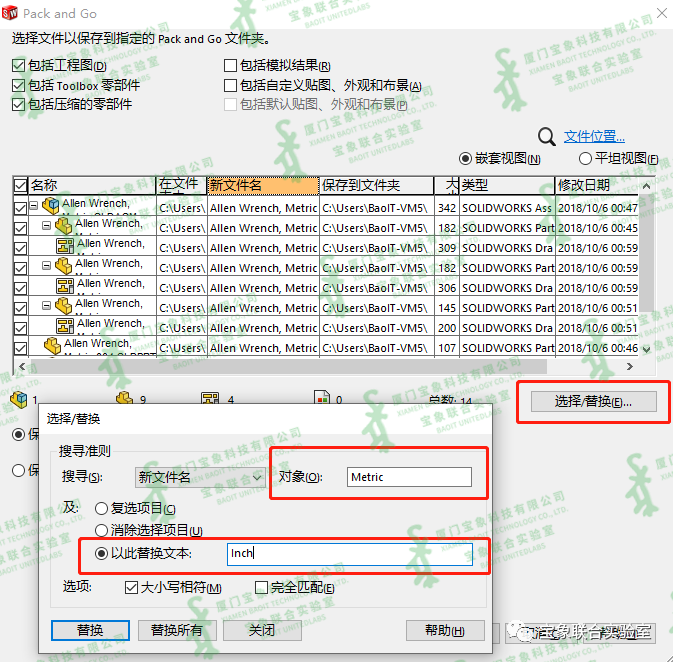
Task: Click the SOLIDWORKS logo in title bar
Action: [x=9, y=13]
